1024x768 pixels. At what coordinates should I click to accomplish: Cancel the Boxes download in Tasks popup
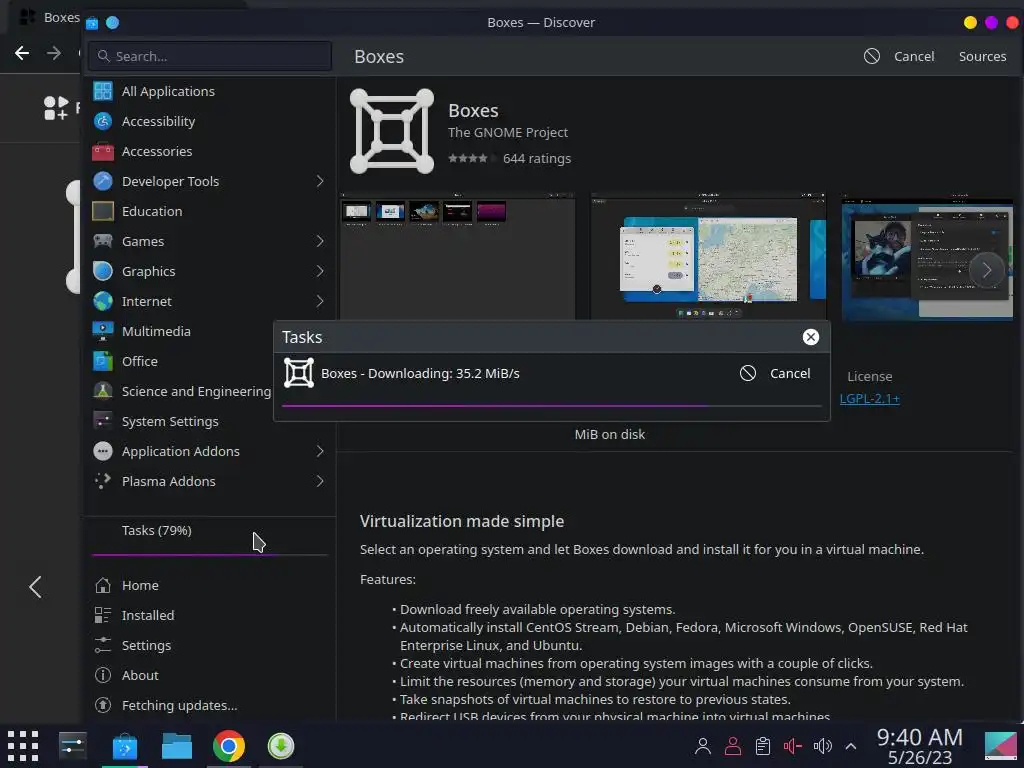click(775, 373)
